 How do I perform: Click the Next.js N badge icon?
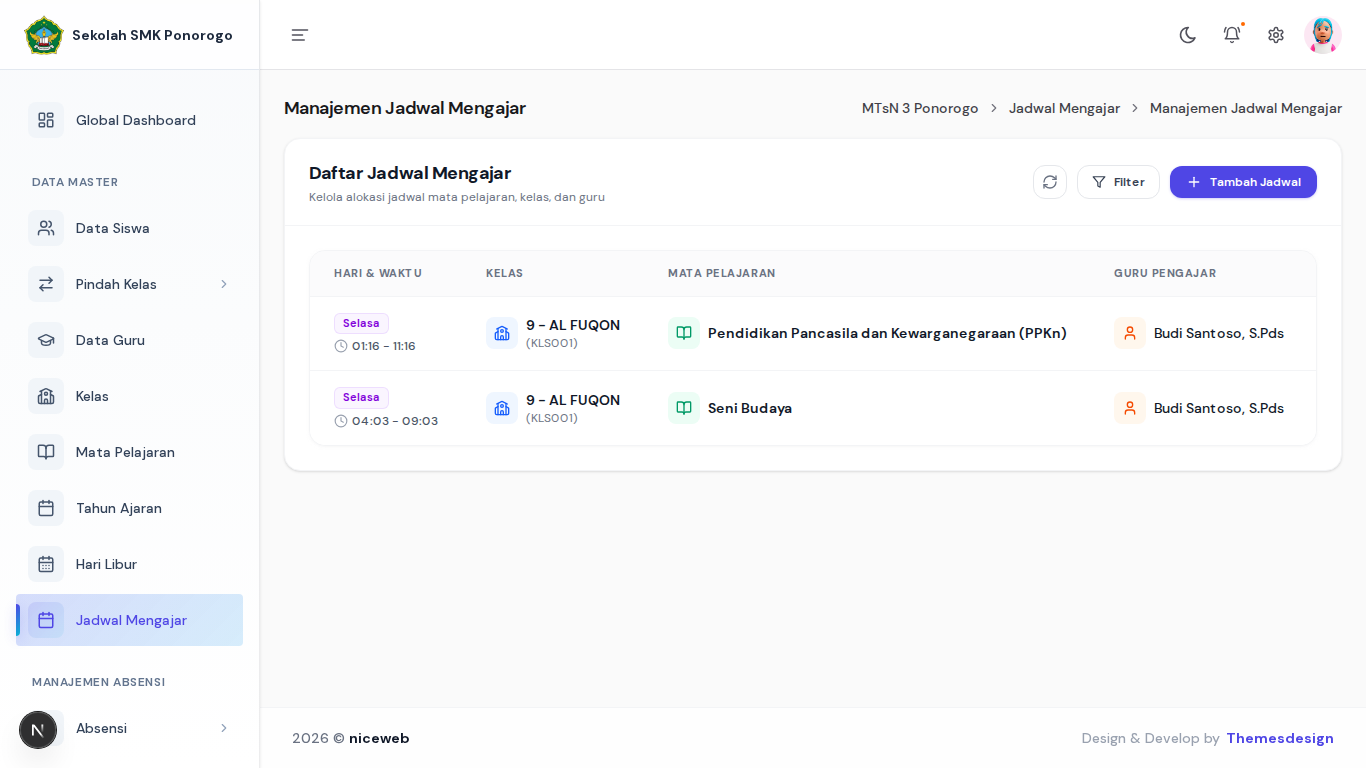[38, 730]
